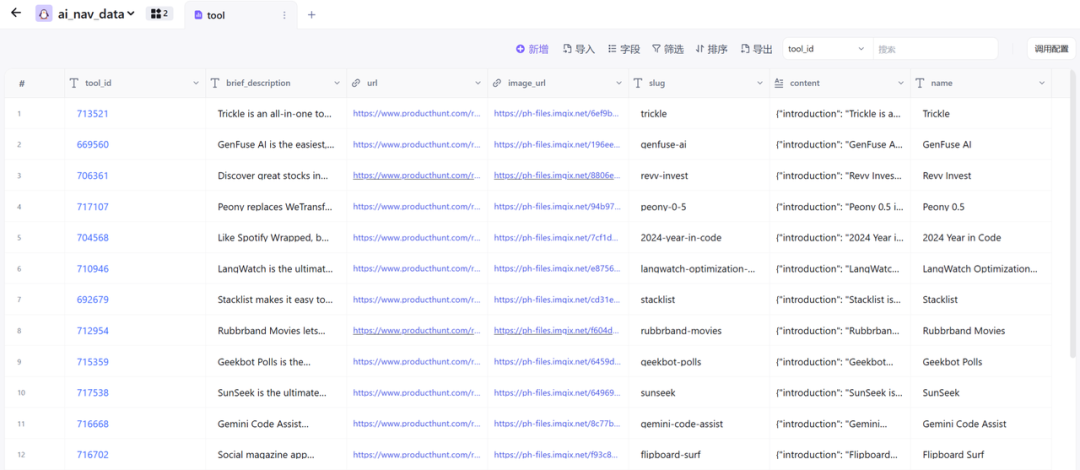Open the 排序 sort option

click(712, 49)
